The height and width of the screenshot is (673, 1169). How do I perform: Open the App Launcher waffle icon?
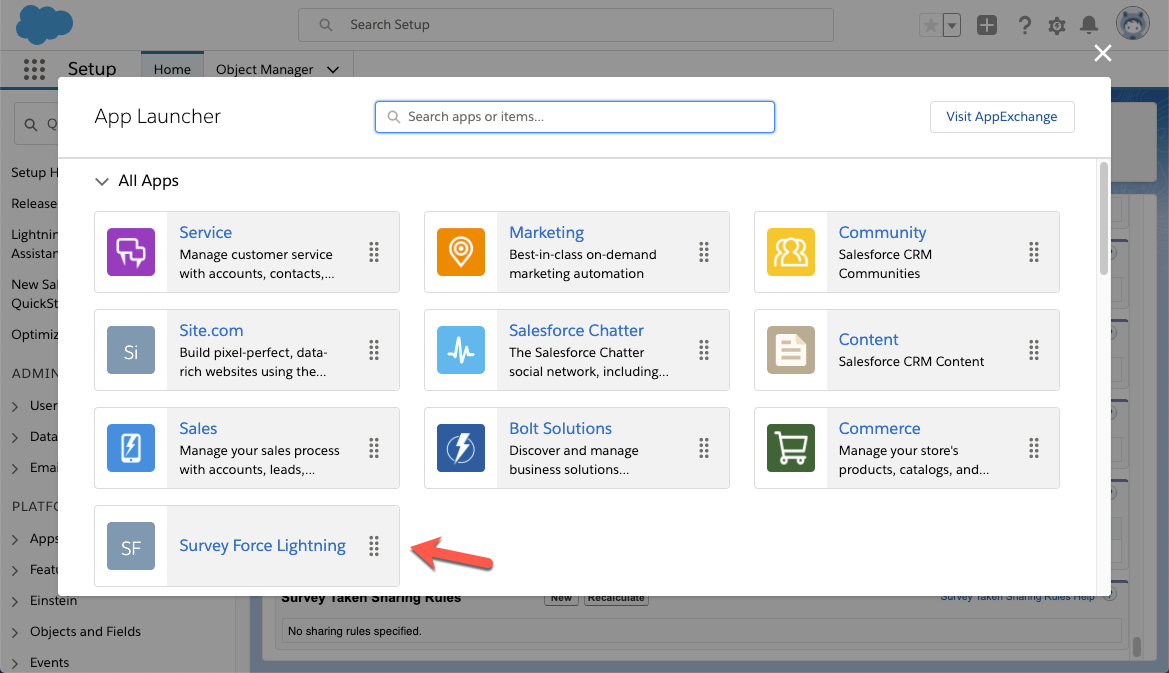(x=34, y=69)
